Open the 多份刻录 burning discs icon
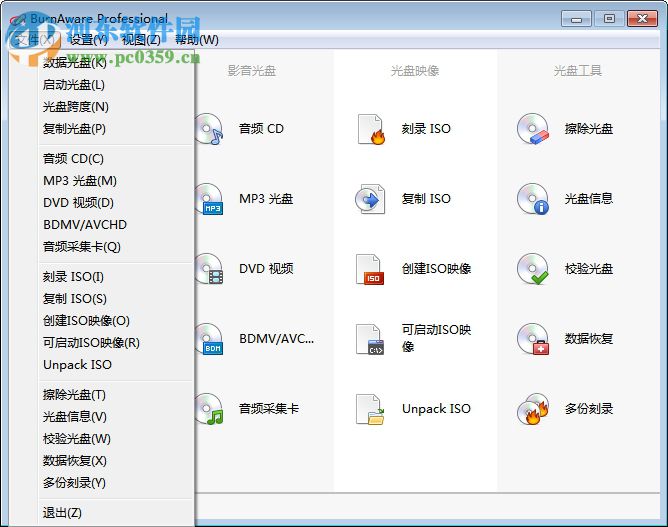The image size is (668, 527). (x=533, y=409)
